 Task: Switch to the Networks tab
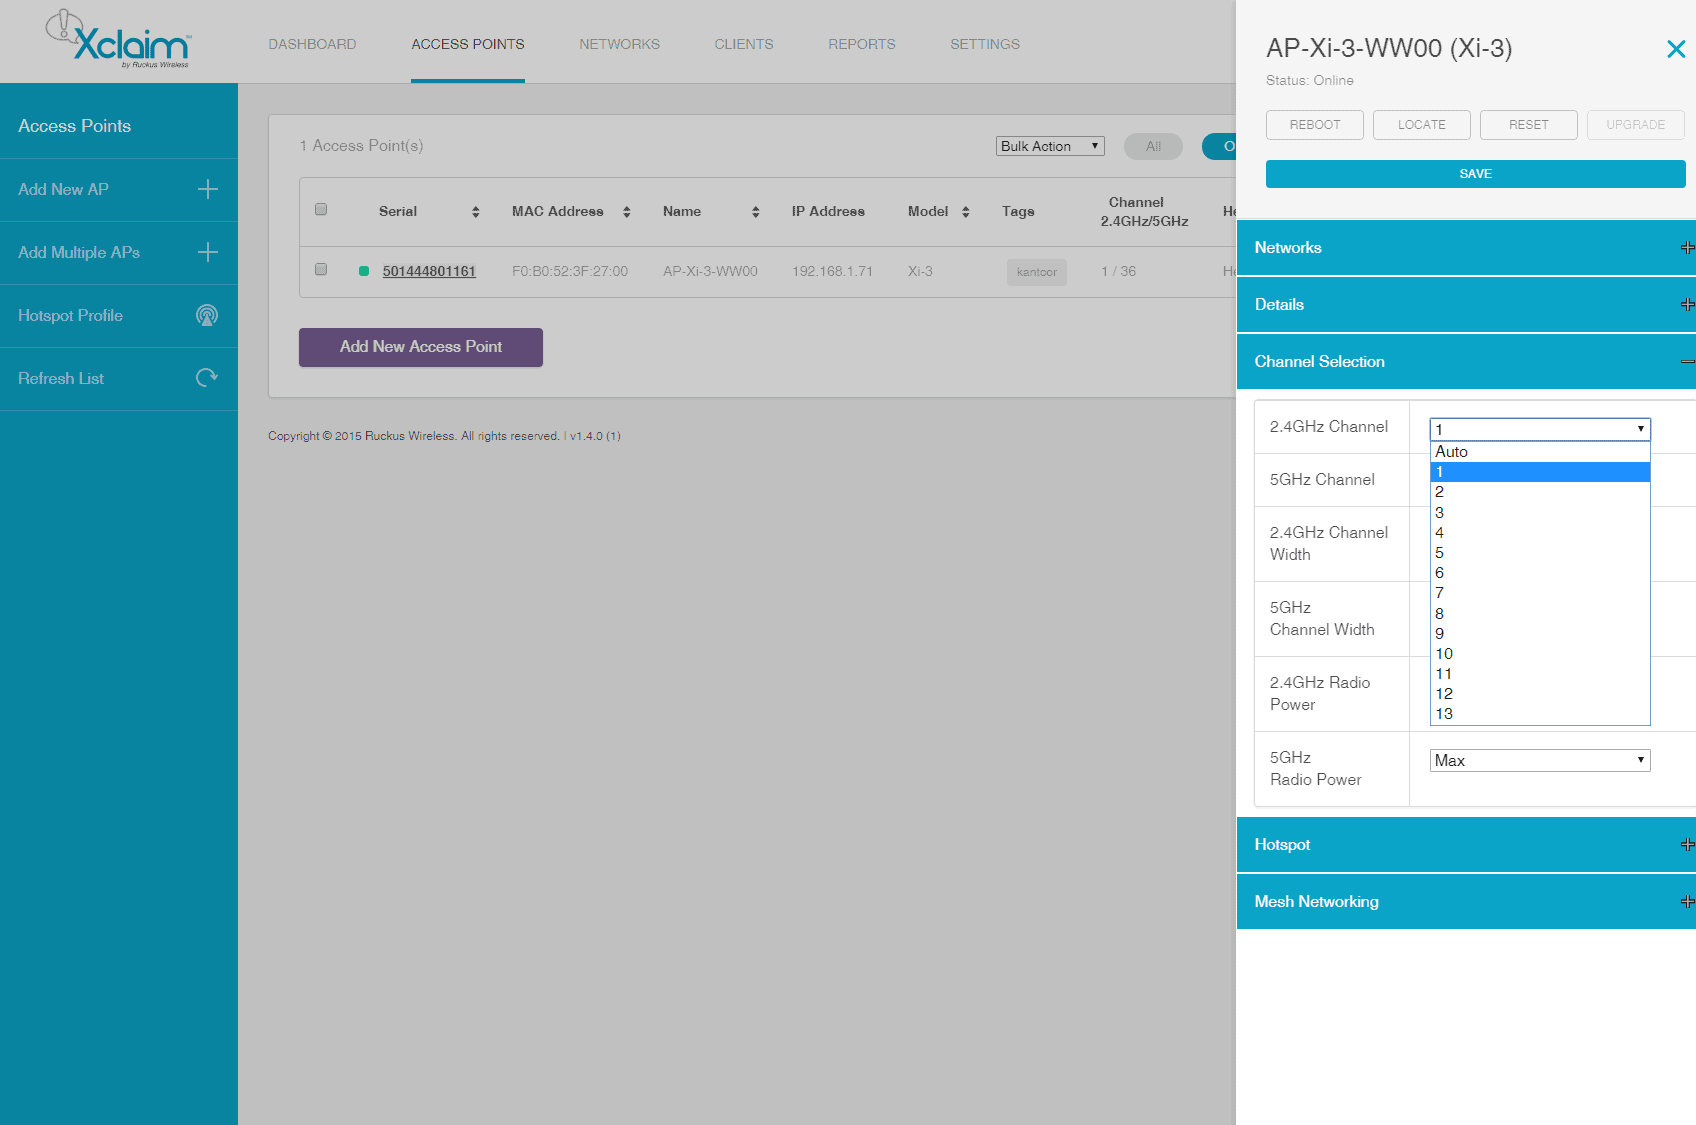[619, 44]
